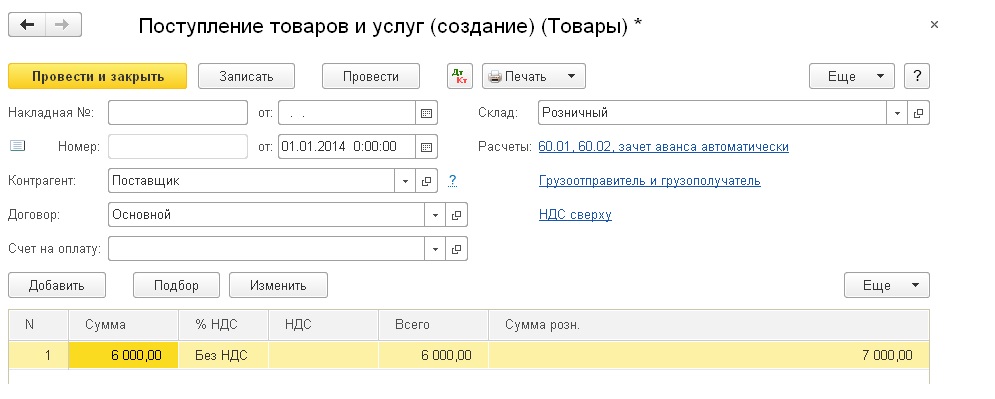Select Сумма розн. cell 7 000,00
This screenshot has height=399, width=995.
click(709, 355)
